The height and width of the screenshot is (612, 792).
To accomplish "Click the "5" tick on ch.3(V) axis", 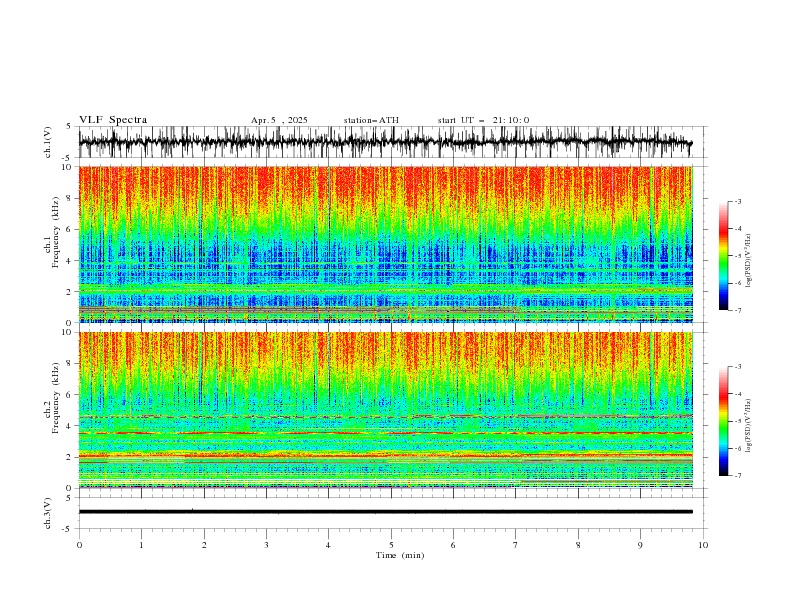I will coord(69,498).
